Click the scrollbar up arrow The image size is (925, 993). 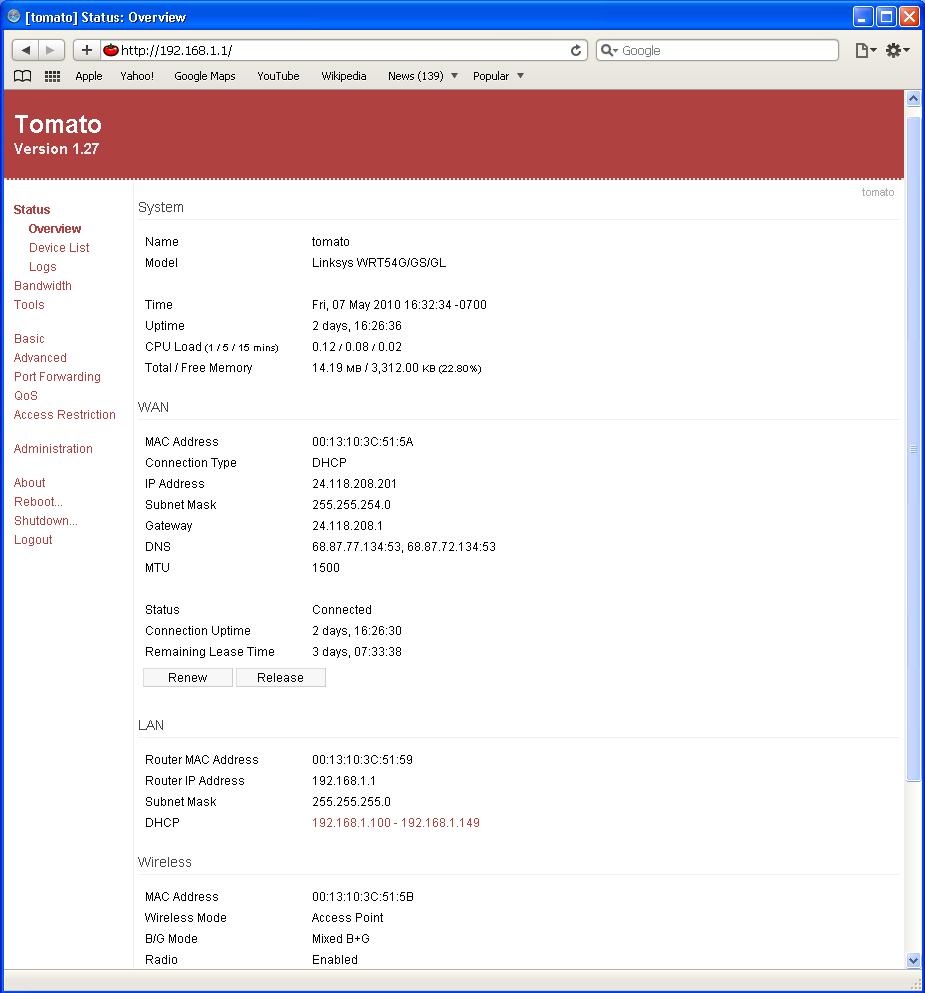913,99
